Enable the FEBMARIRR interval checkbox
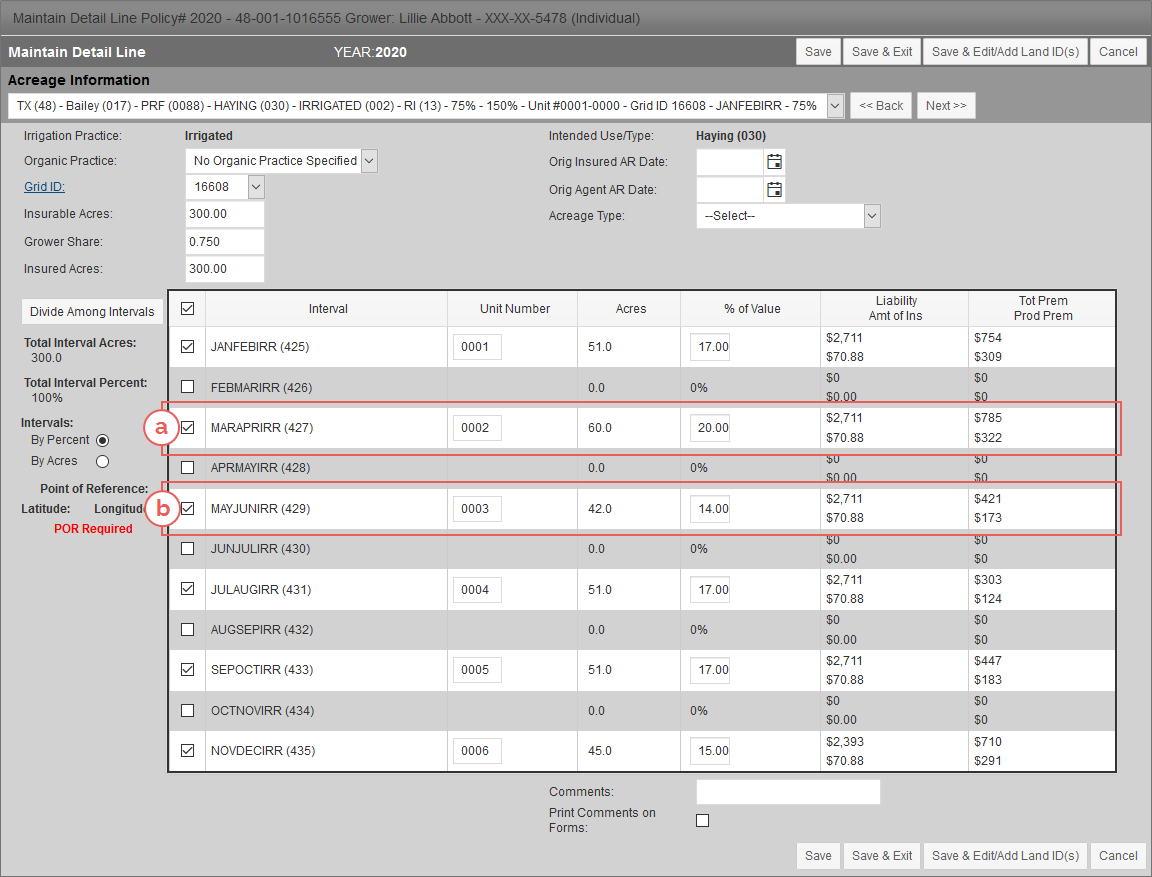 186,387
